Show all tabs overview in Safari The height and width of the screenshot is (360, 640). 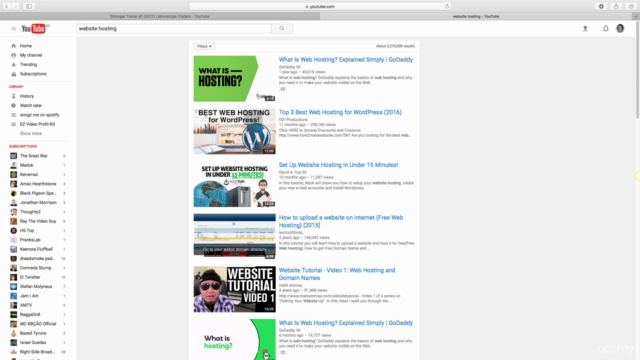click(631, 7)
